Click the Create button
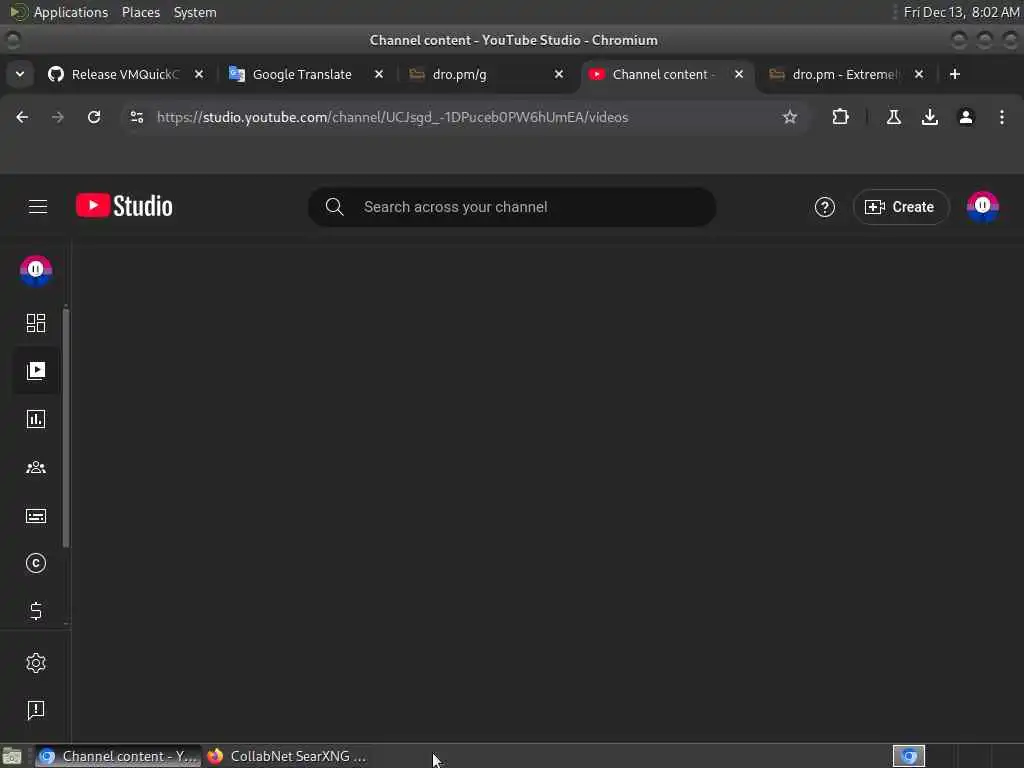This screenshot has width=1024, height=768. [x=901, y=207]
